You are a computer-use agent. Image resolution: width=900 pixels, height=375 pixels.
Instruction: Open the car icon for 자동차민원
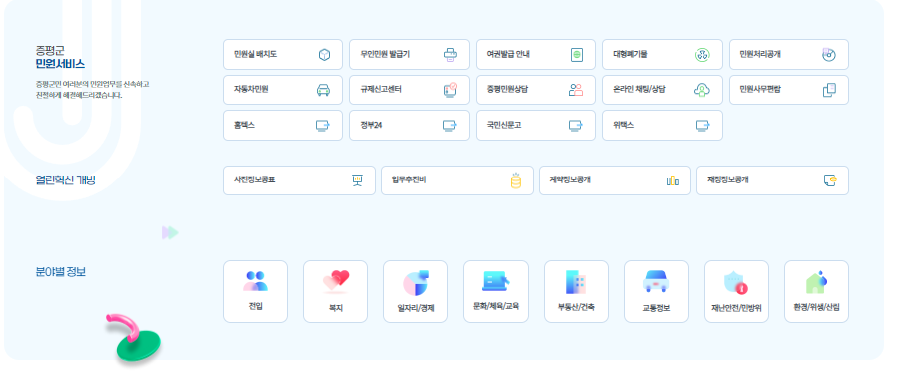tap(324, 90)
